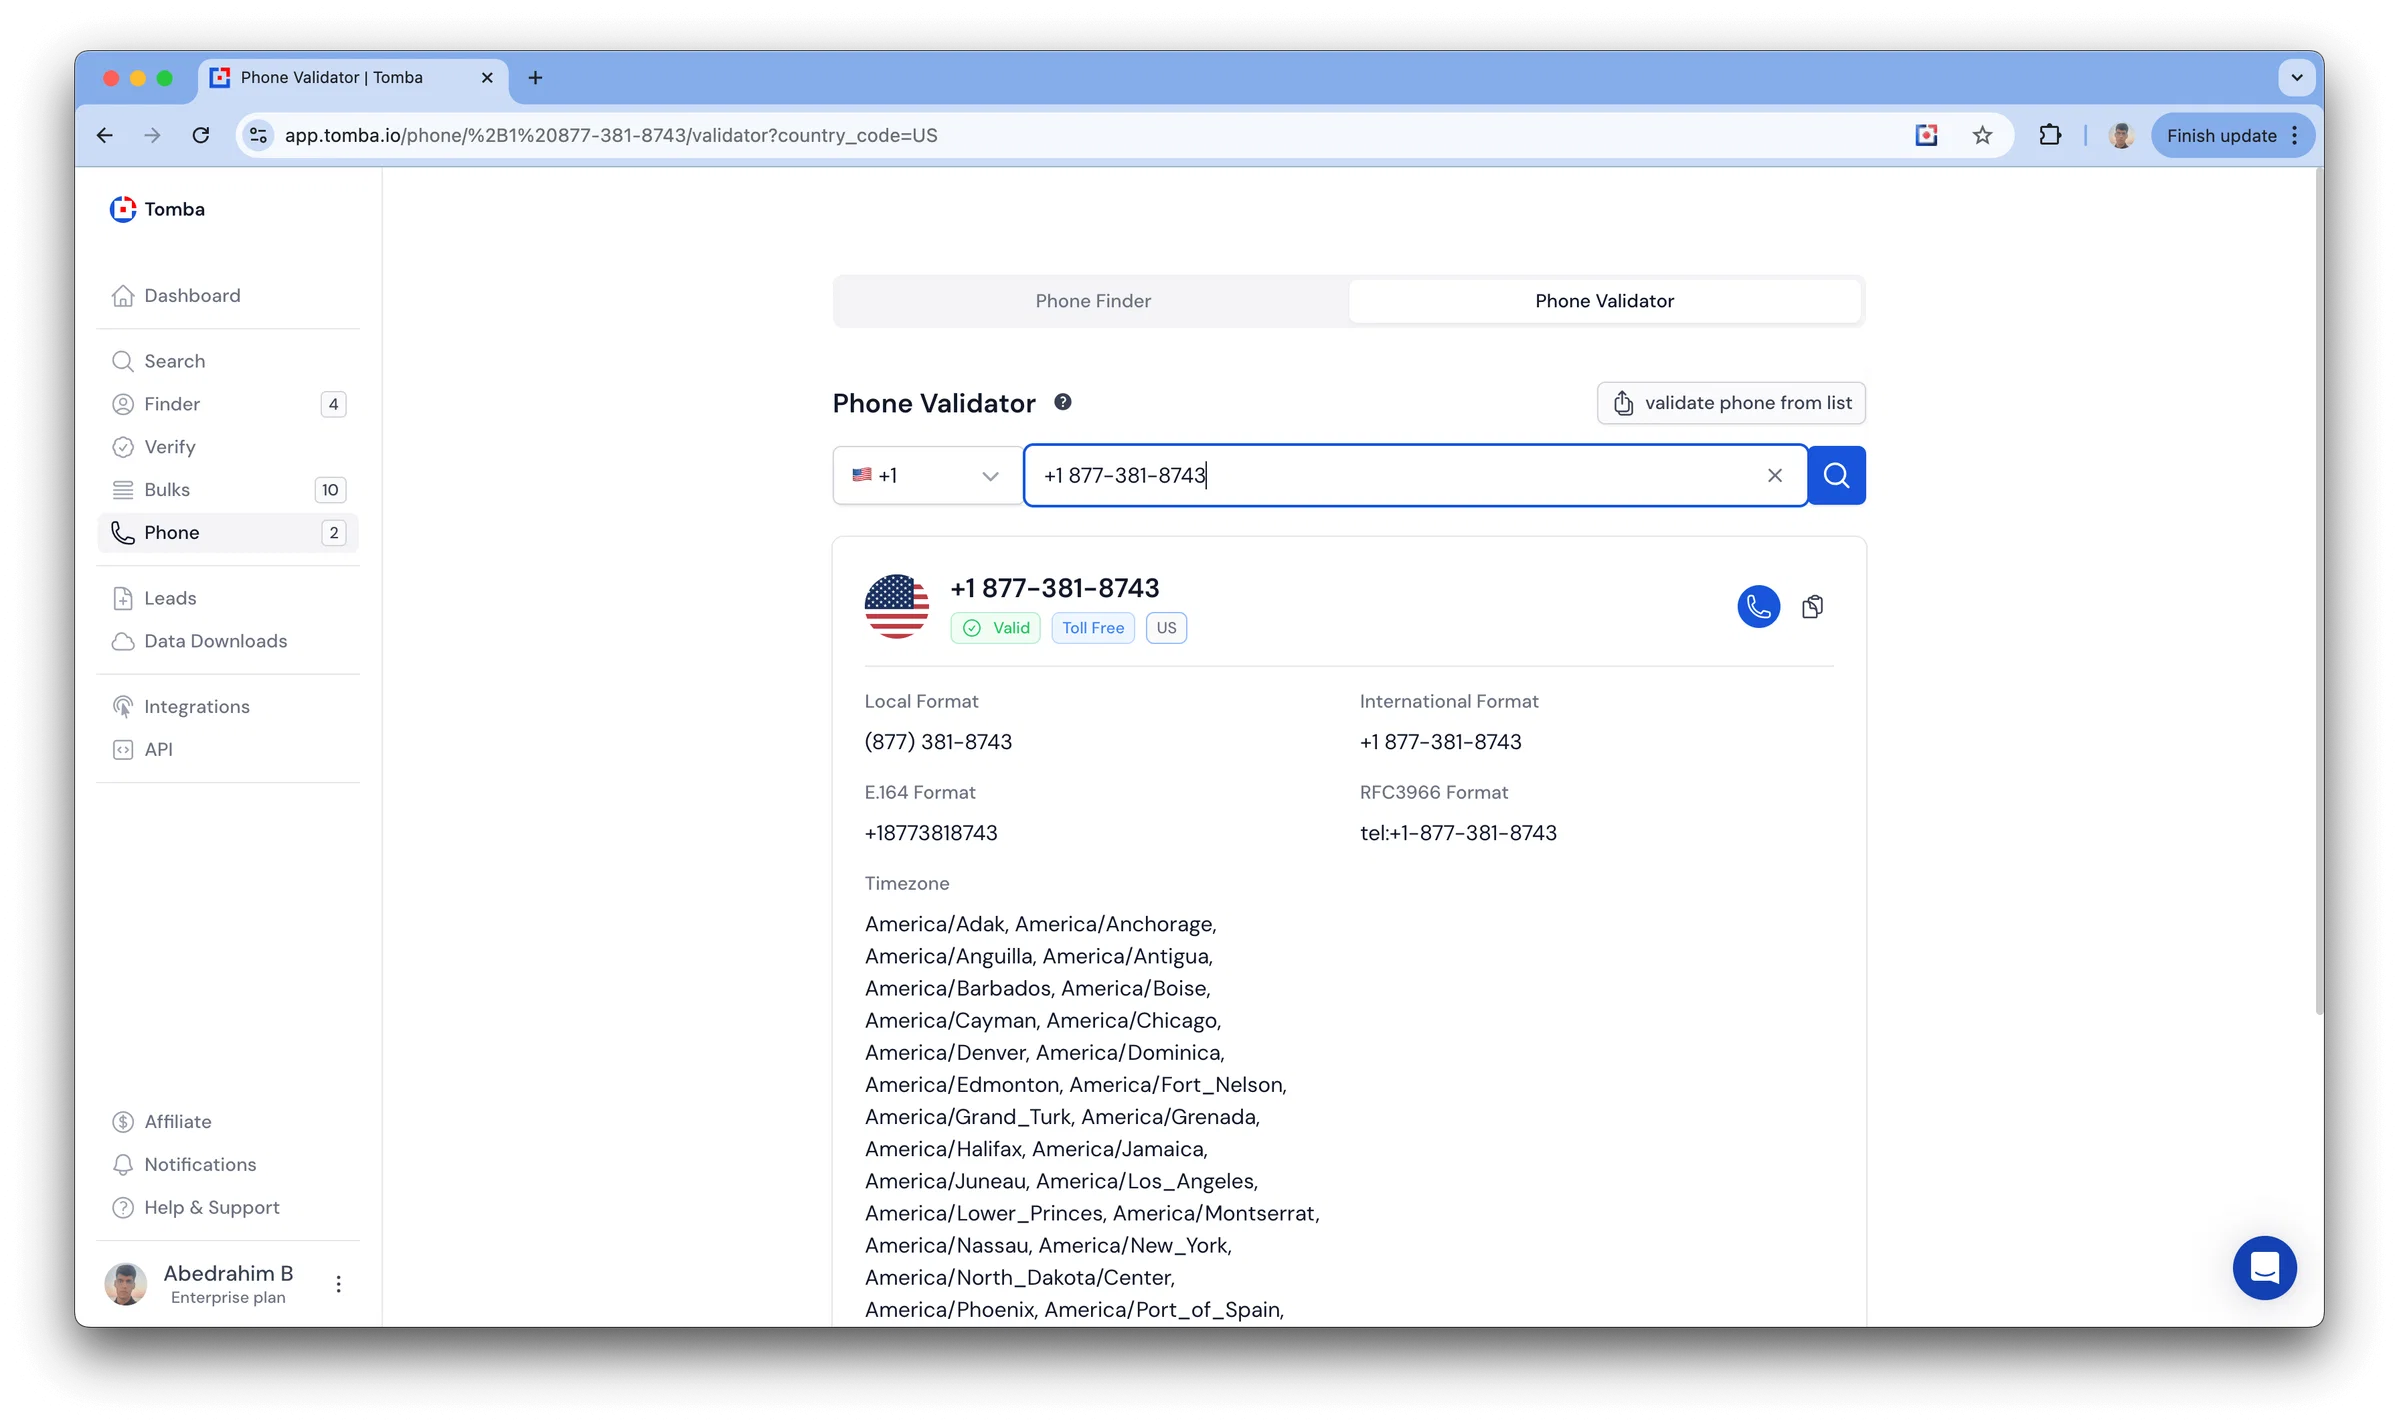2399x1426 pixels.
Task: Click the Abedrahim B profile avatar
Action: [x=126, y=1284]
